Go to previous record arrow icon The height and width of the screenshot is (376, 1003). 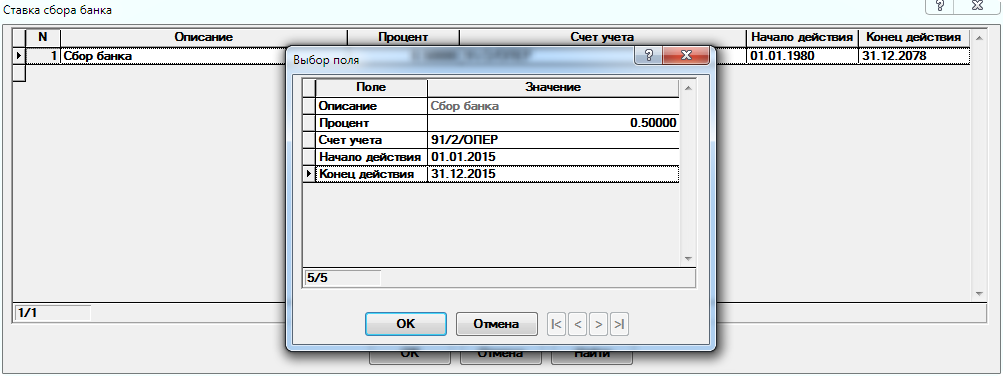(578, 325)
